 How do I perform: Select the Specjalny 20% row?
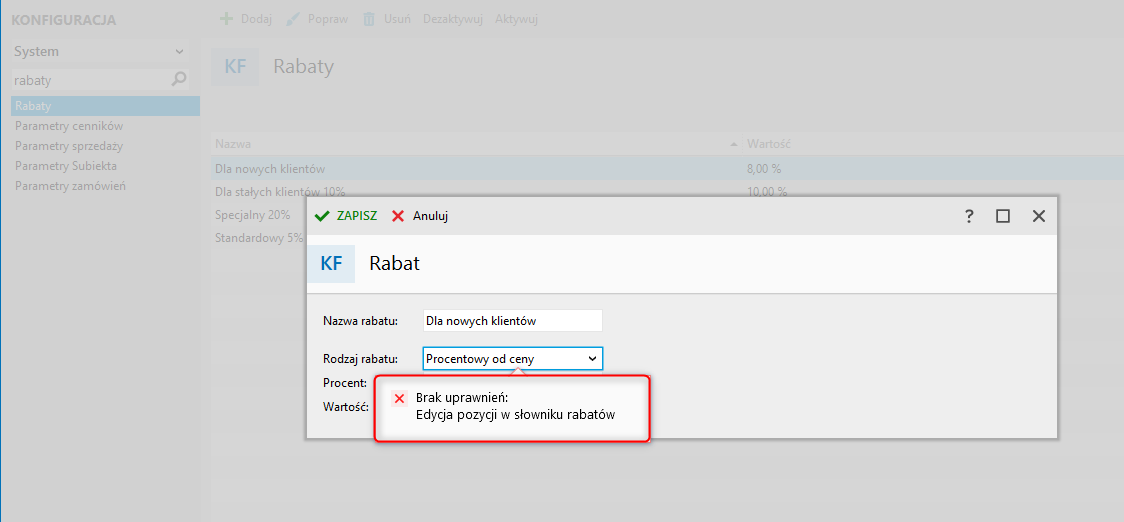[x=252, y=215]
